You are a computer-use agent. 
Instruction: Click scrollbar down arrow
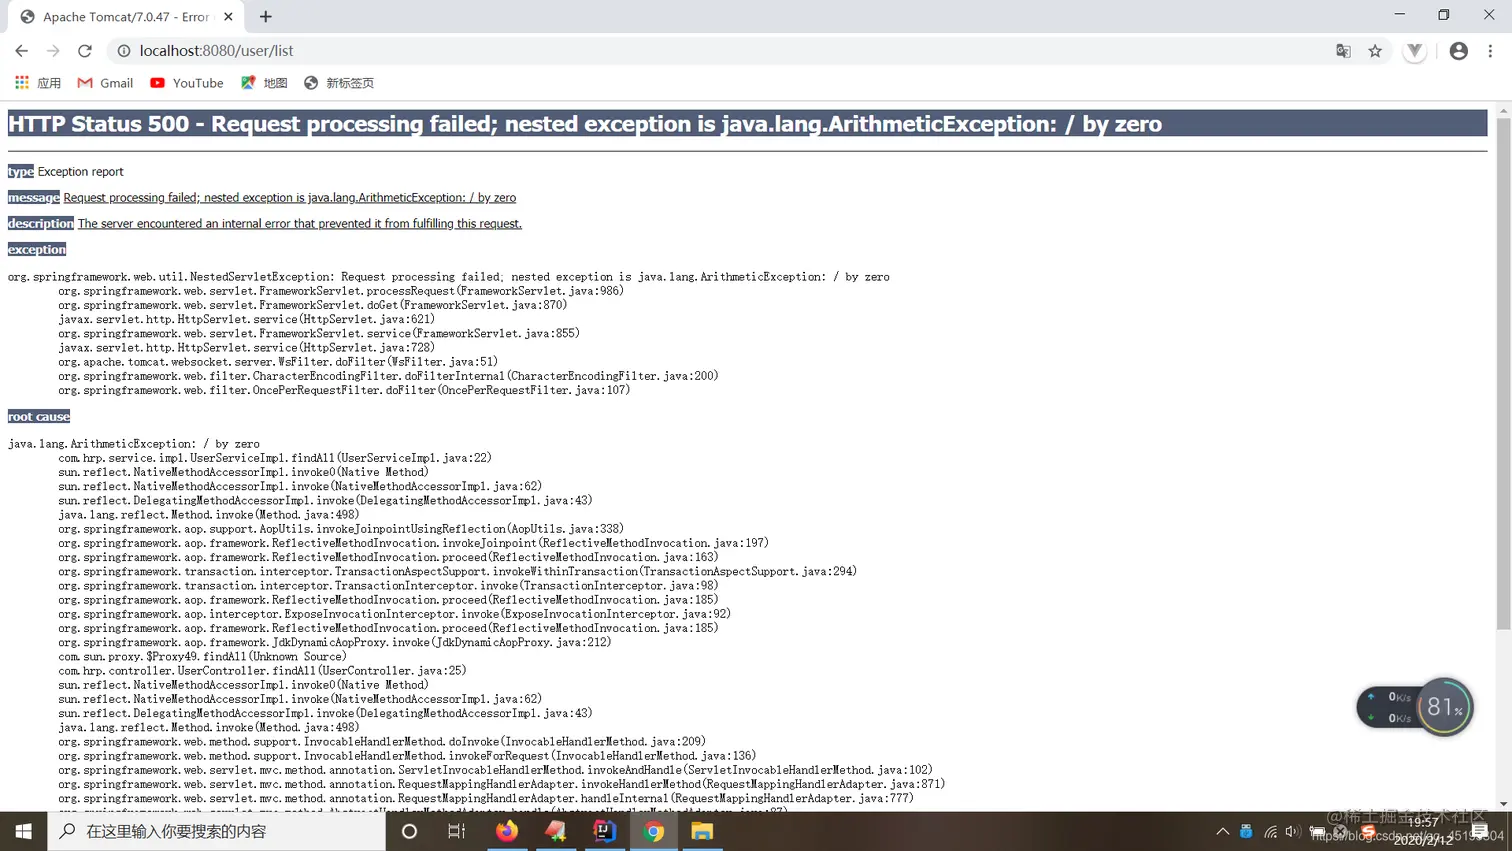pyautogui.click(x=1503, y=804)
